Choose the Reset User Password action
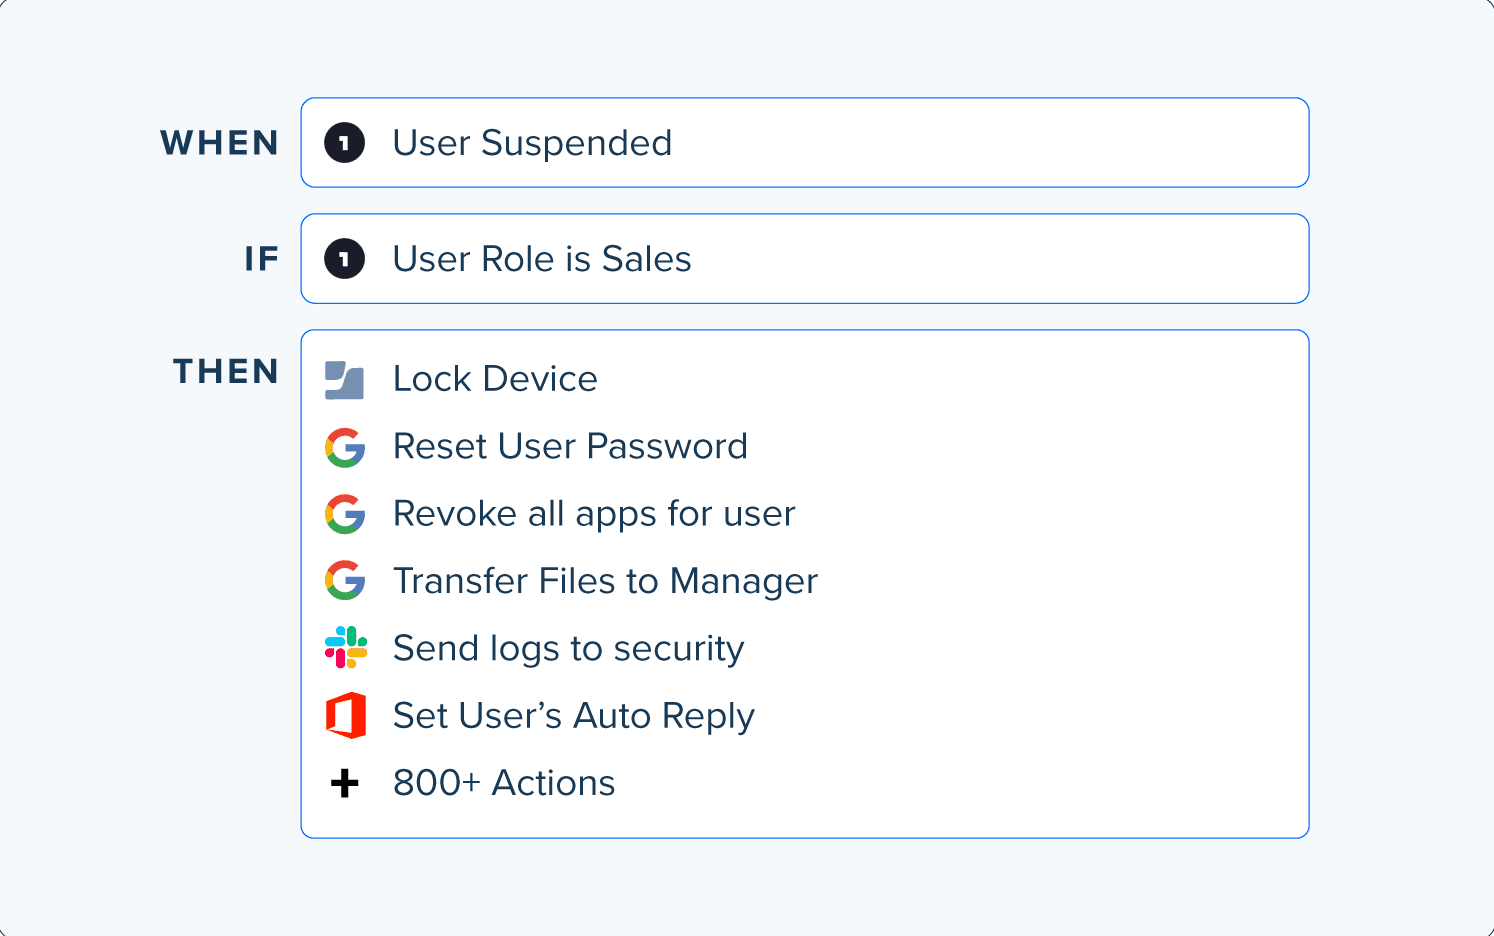This screenshot has height=936, width=1494. (x=570, y=446)
